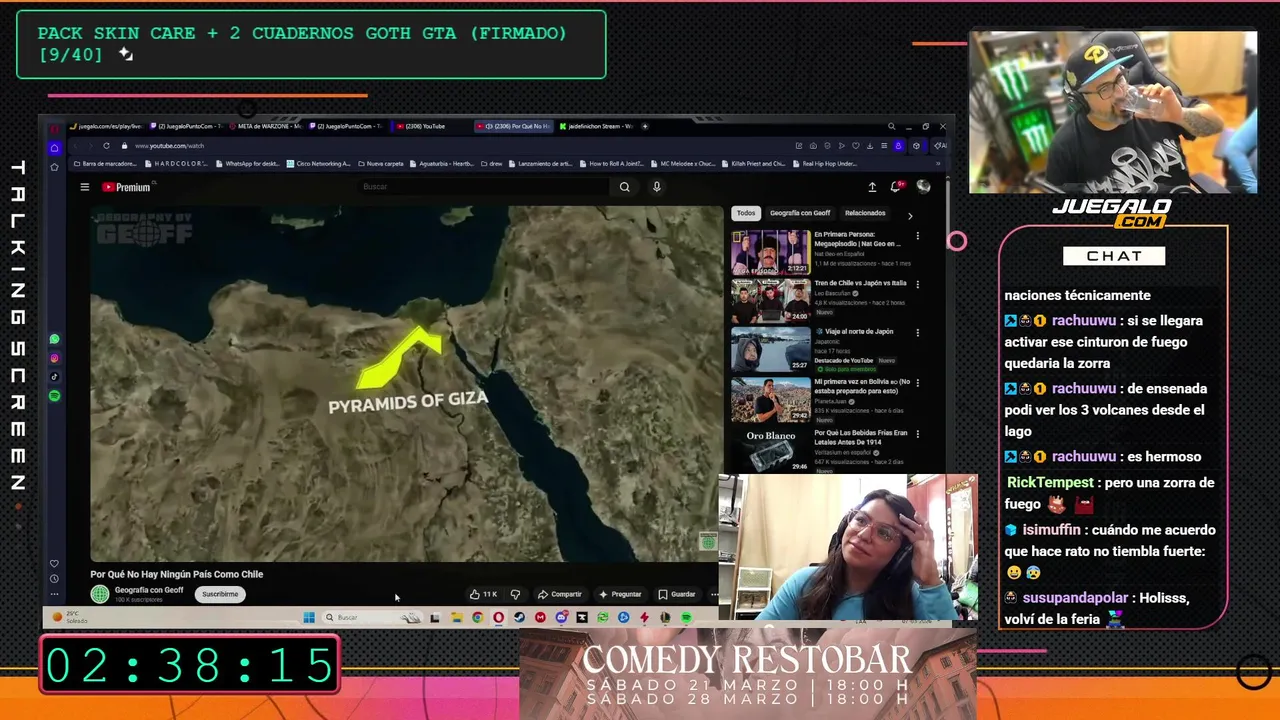Open the YouTube hamburger guide menu

(x=85, y=187)
